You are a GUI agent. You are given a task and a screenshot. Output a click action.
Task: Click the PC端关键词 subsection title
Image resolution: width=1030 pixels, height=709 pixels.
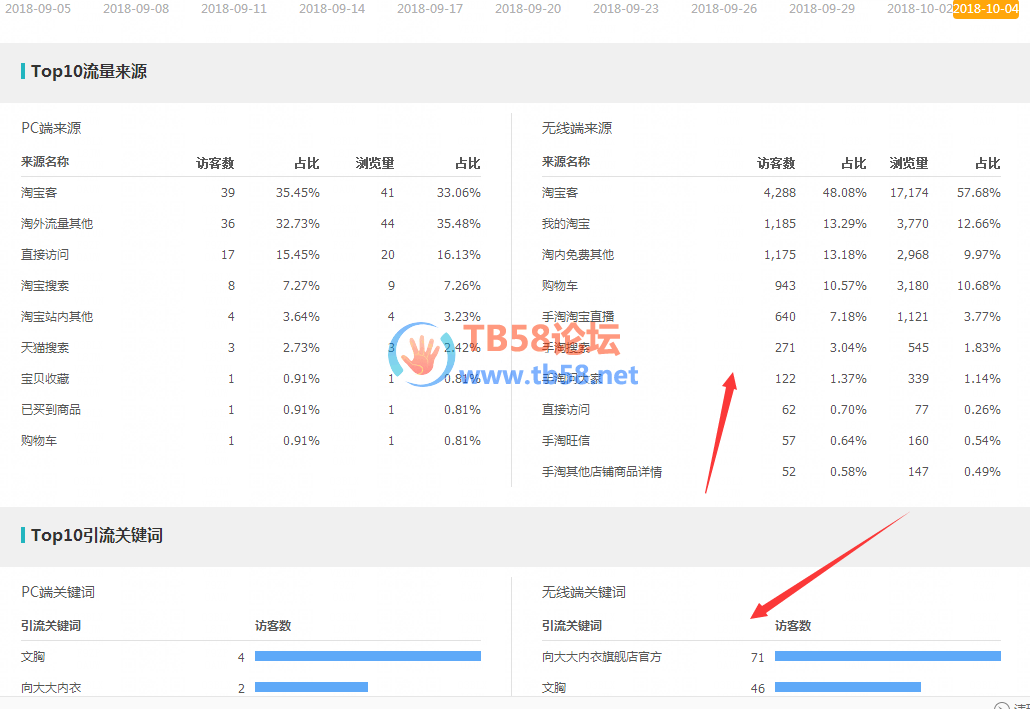(58, 592)
